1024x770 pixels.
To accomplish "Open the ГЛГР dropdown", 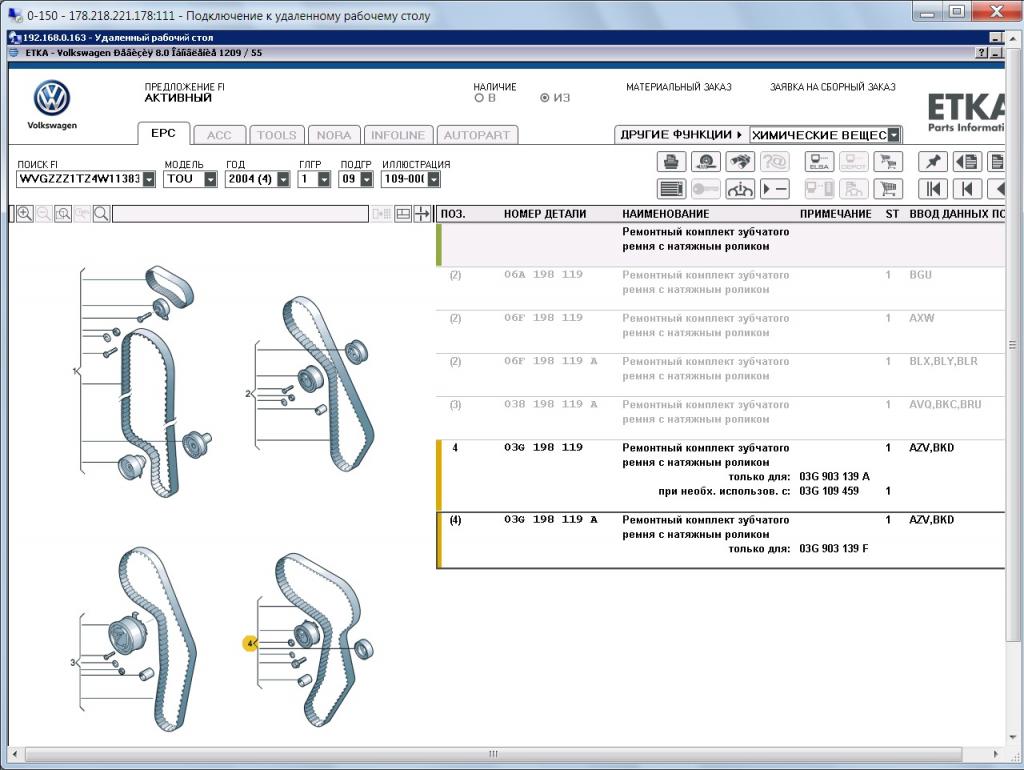I will 324,179.
